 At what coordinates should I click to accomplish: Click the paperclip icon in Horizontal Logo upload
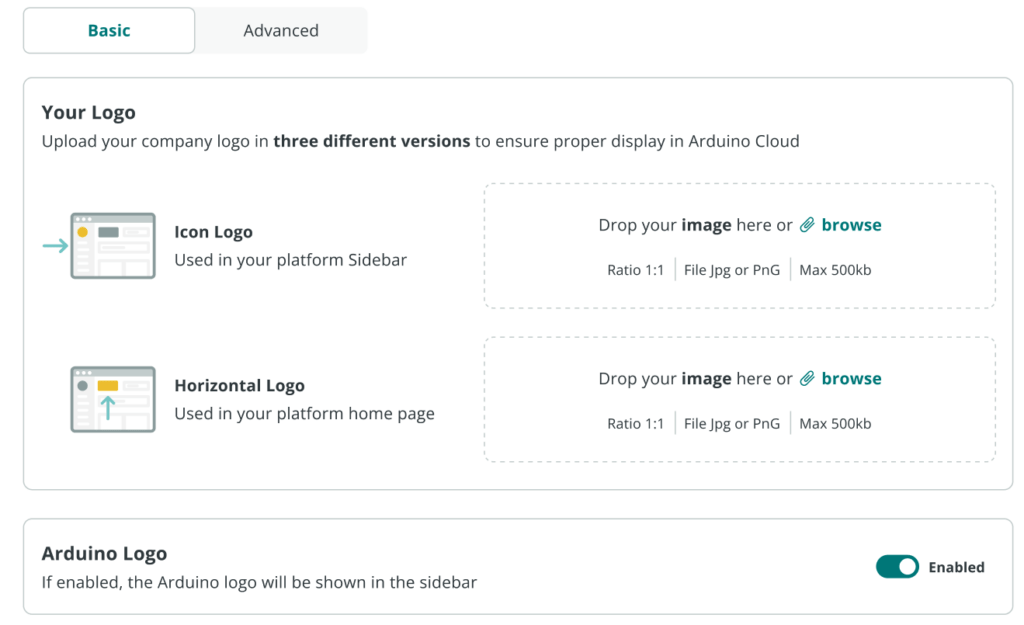tap(807, 378)
